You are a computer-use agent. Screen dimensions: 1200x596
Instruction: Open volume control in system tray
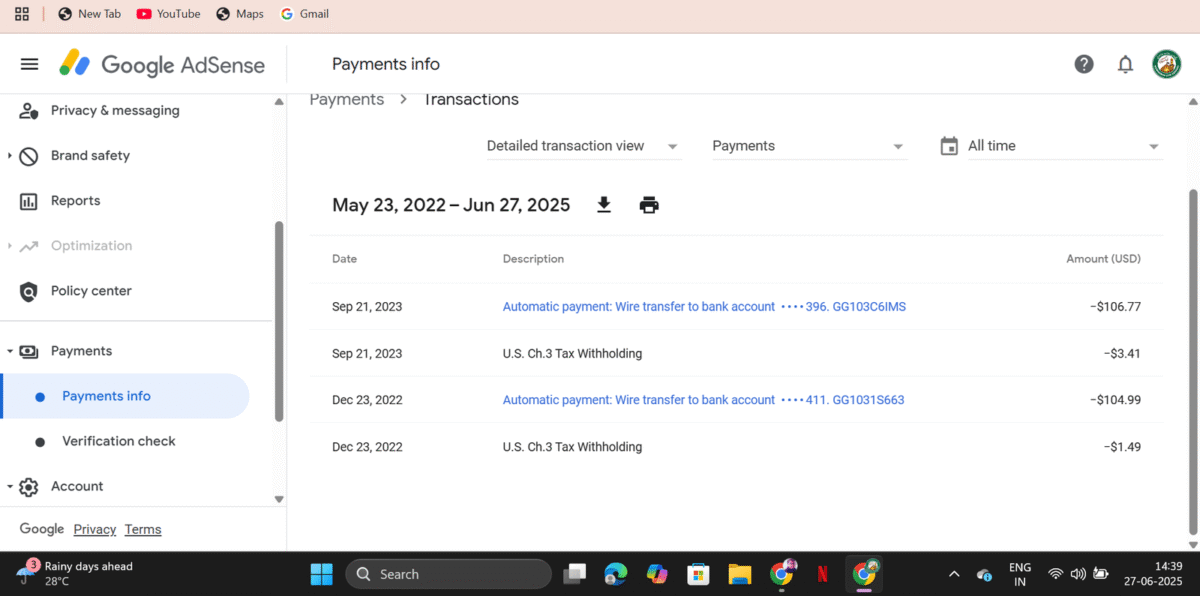click(1078, 574)
